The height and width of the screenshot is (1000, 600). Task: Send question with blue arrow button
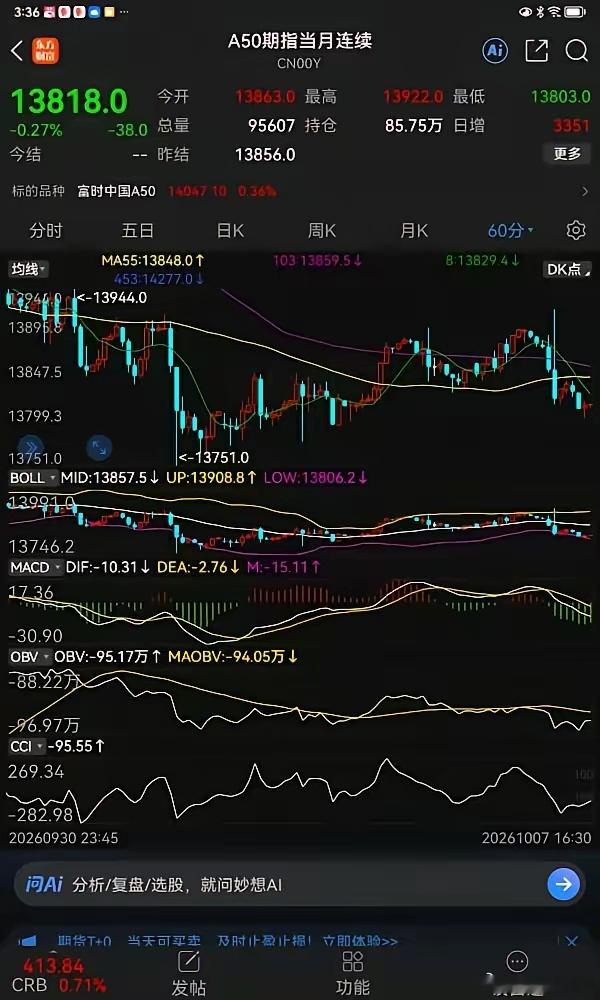pyautogui.click(x=564, y=885)
